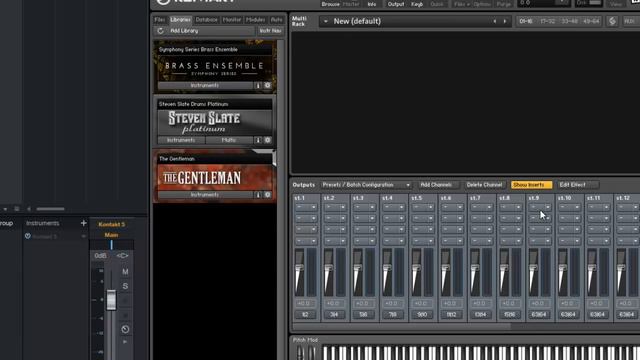
Task: Switch to the Files browser tab
Action: tap(160, 20)
